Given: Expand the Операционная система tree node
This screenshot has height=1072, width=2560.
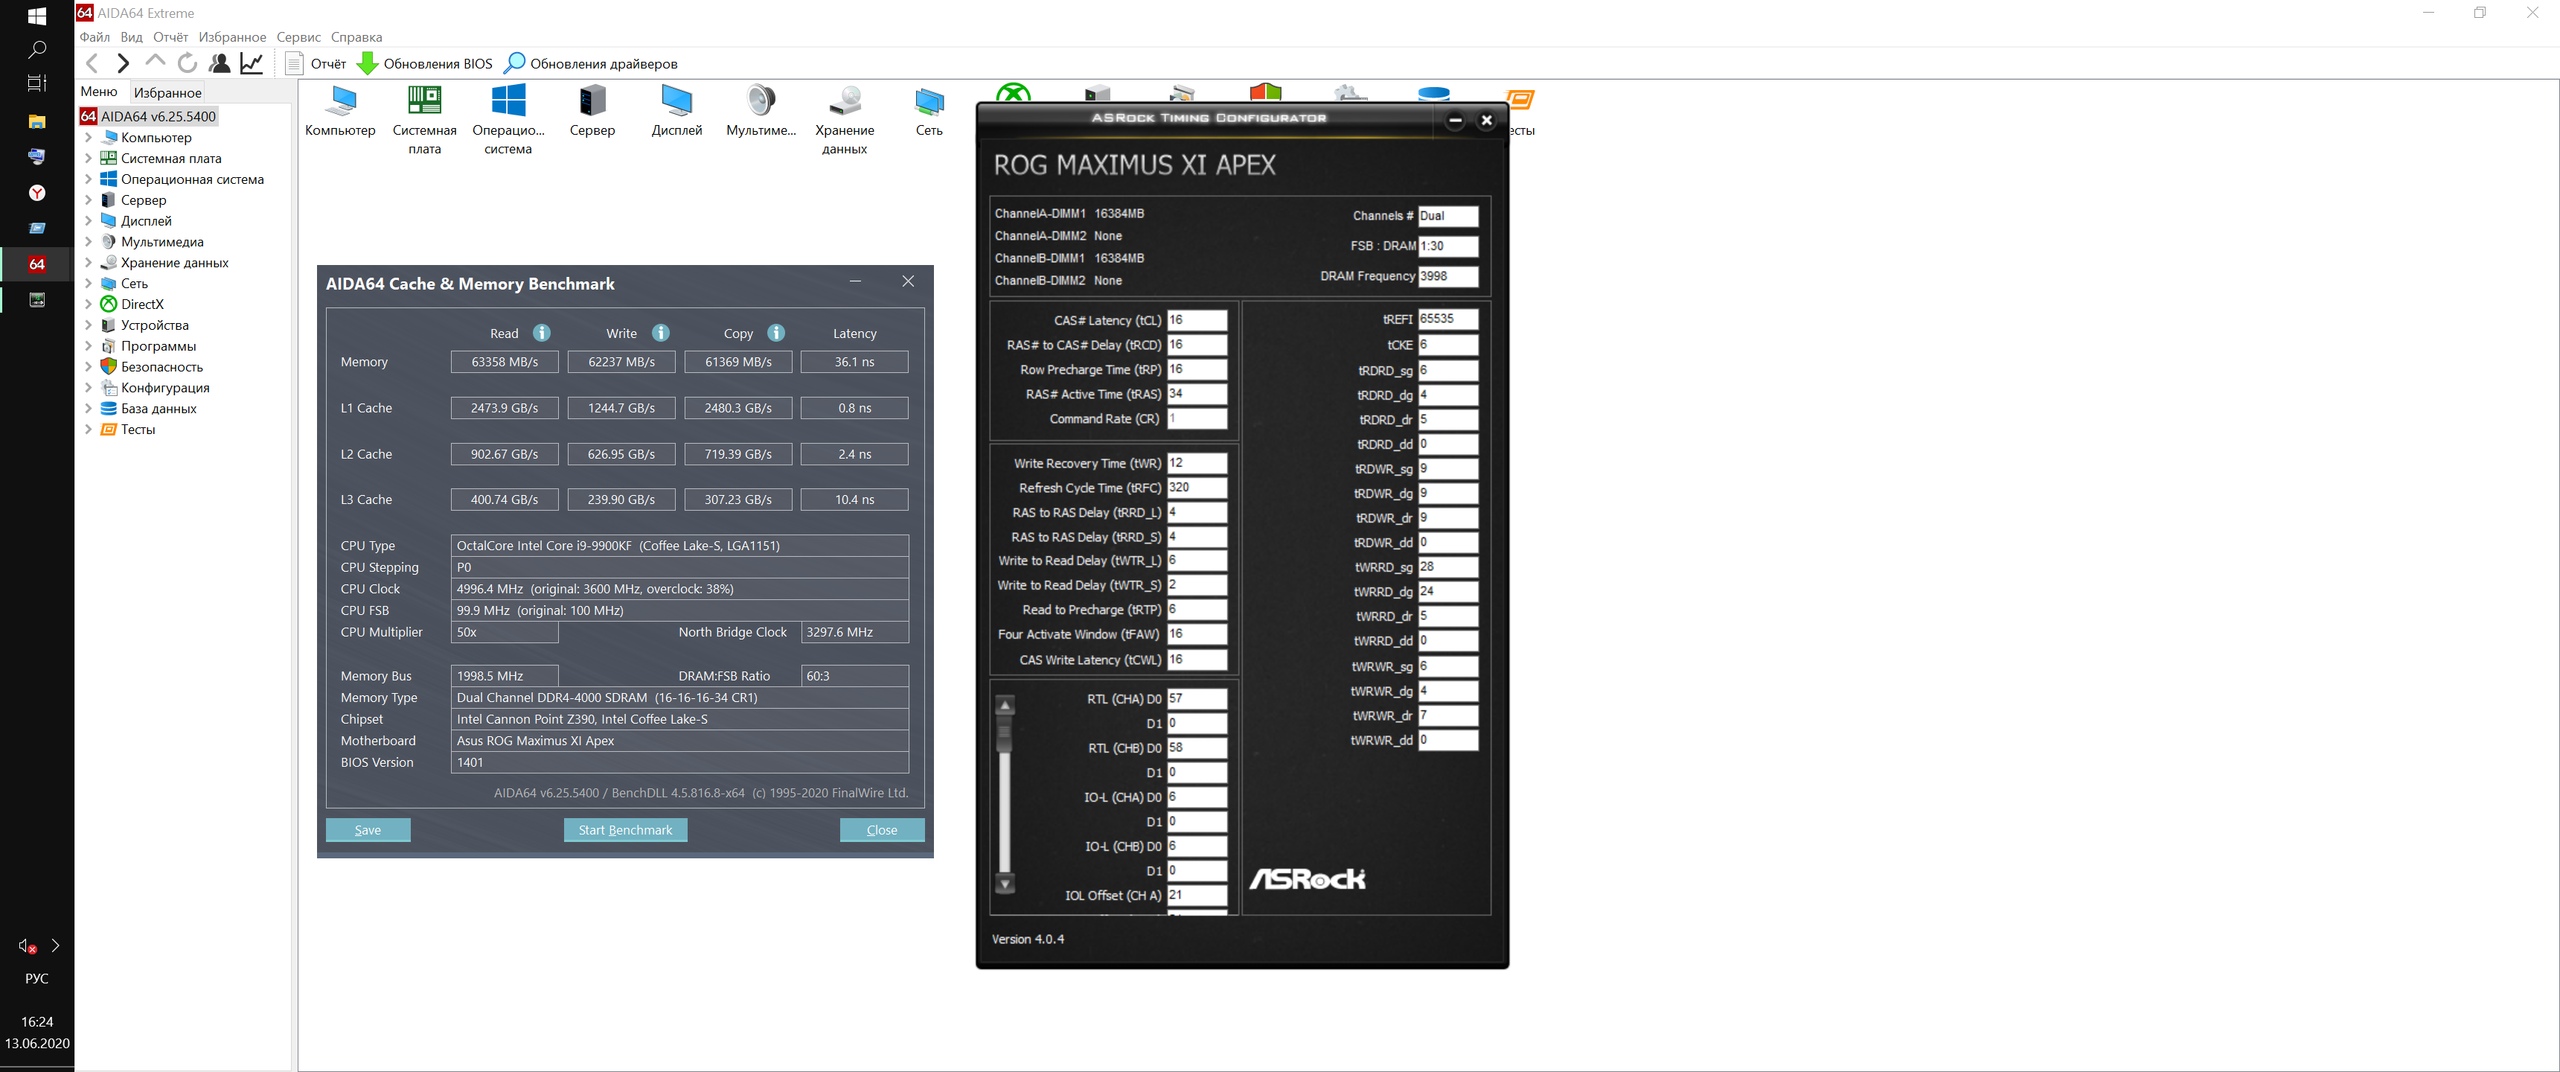Looking at the screenshot, I should click(x=88, y=179).
